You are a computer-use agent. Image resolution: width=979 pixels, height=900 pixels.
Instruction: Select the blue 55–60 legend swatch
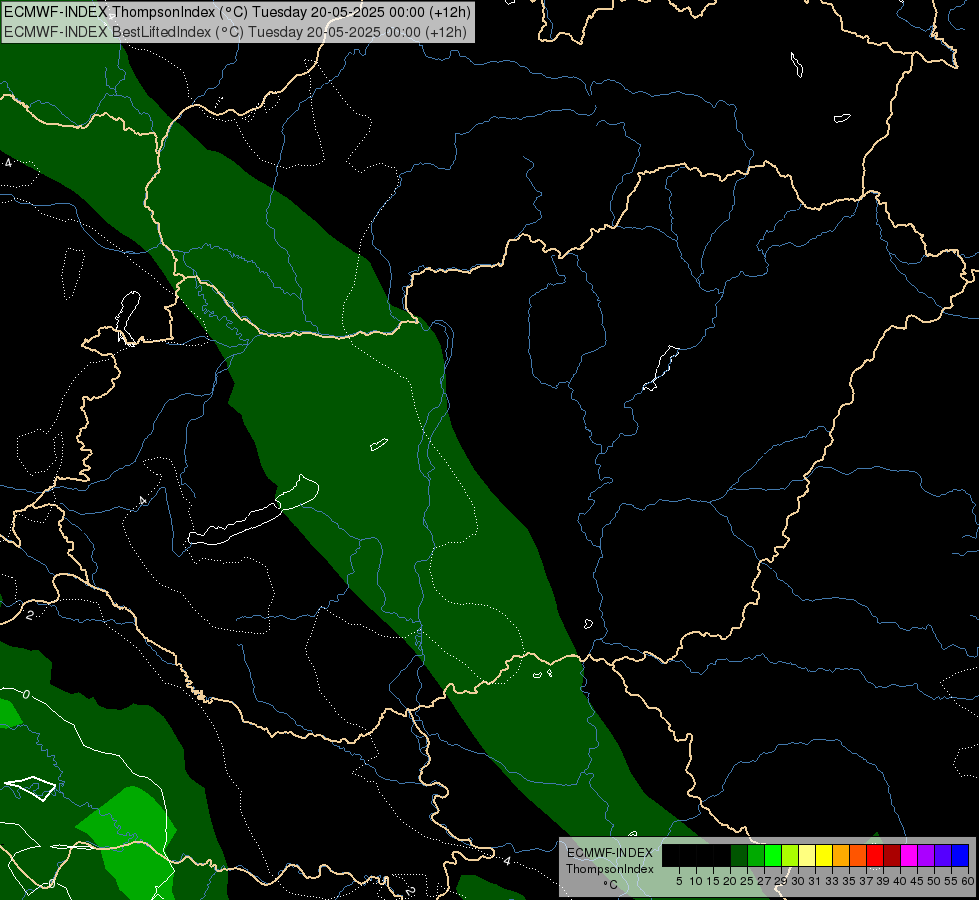tap(960, 855)
